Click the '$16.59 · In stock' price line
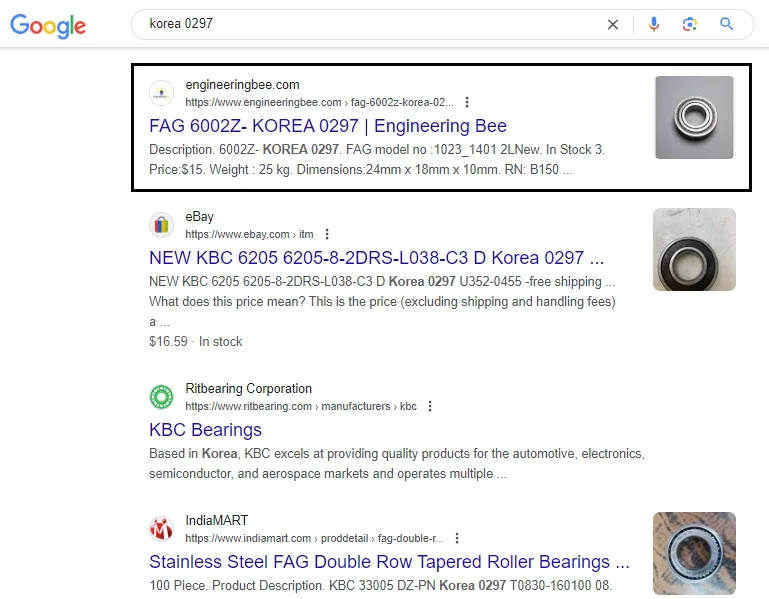This screenshot has height=599, width=769. (196, 341)
